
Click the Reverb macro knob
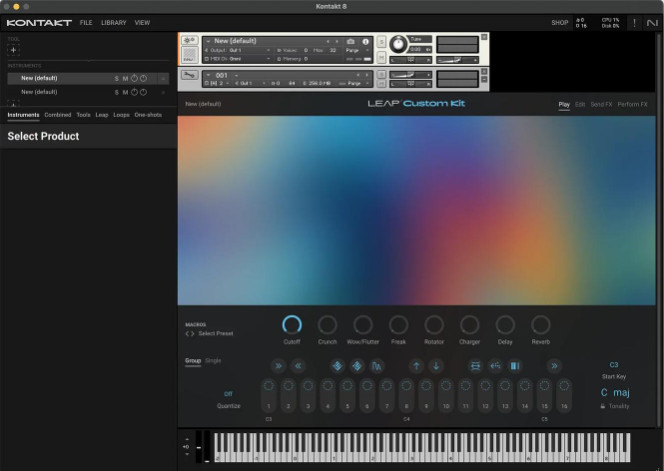[x=540, y=325]
